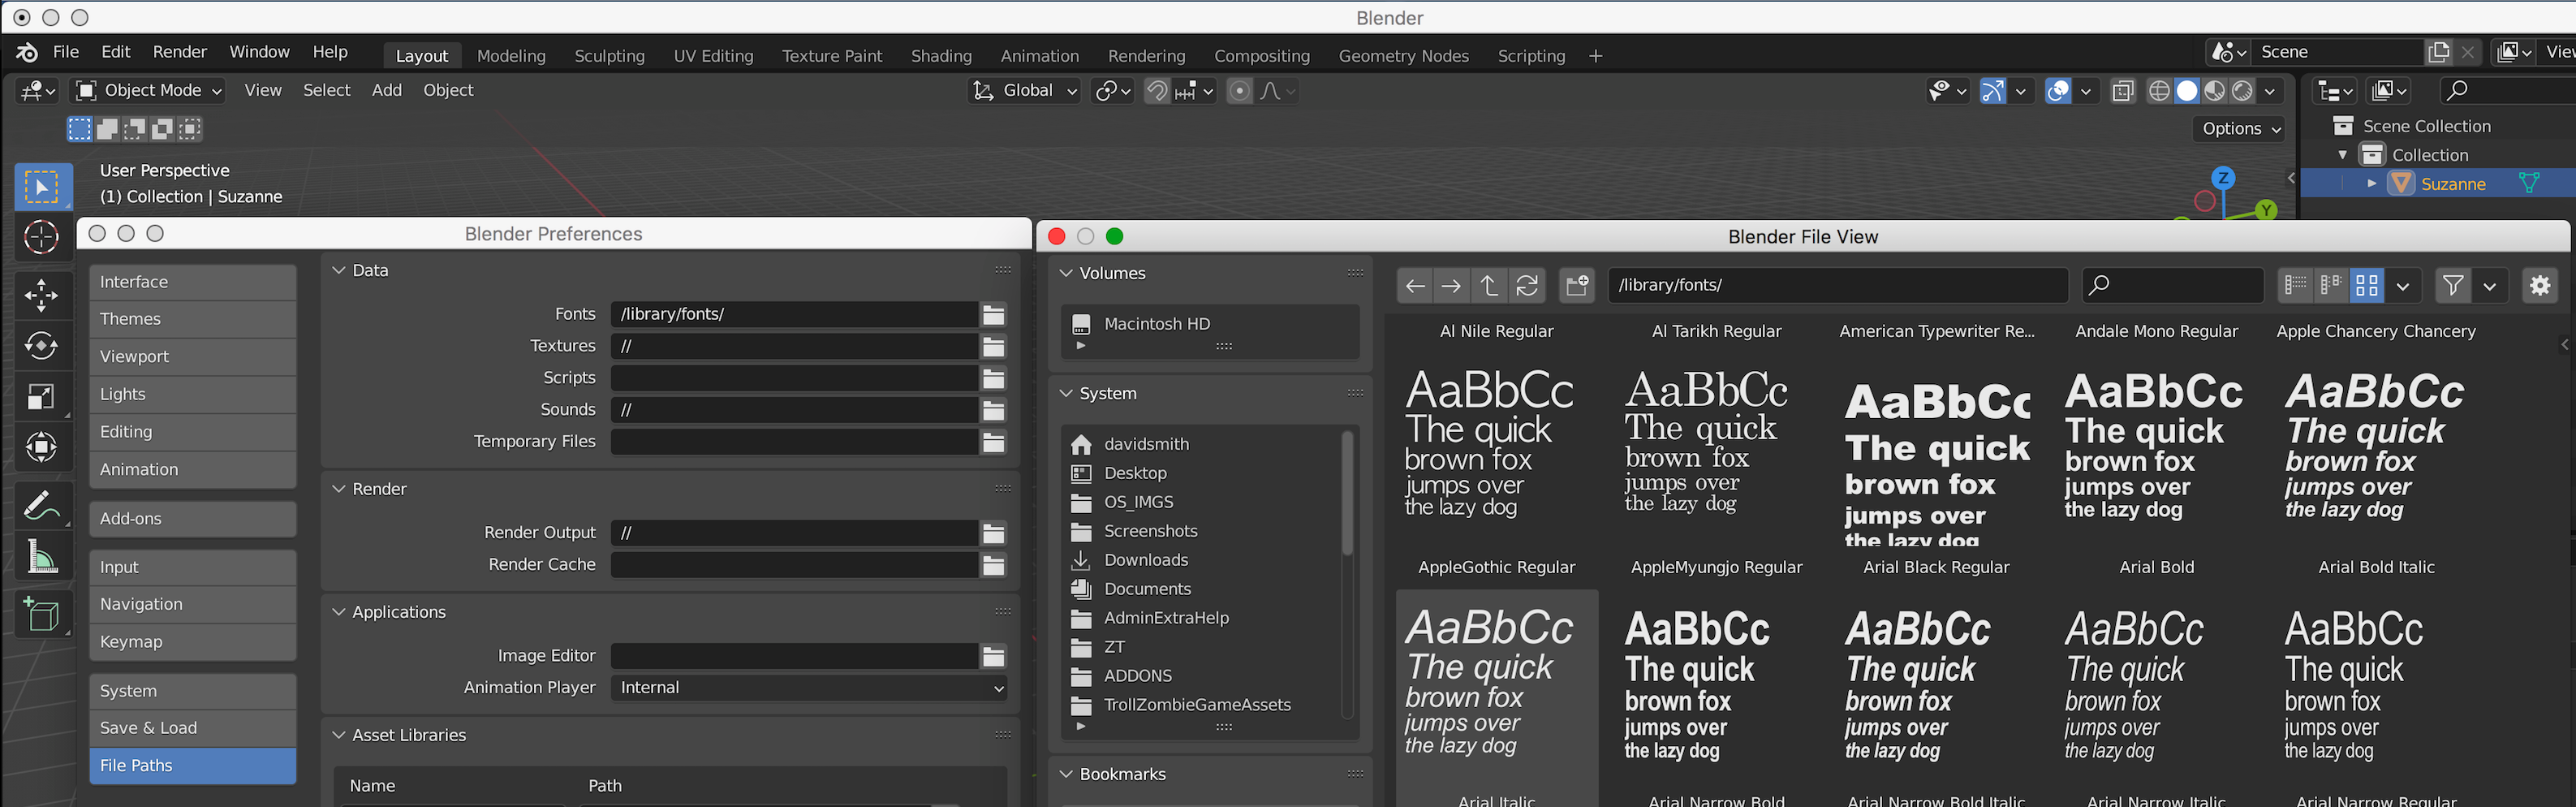Switch to Modeling workspace tab
The width and height of the screenshot is (2576, 807).
[x=511, y=56]
